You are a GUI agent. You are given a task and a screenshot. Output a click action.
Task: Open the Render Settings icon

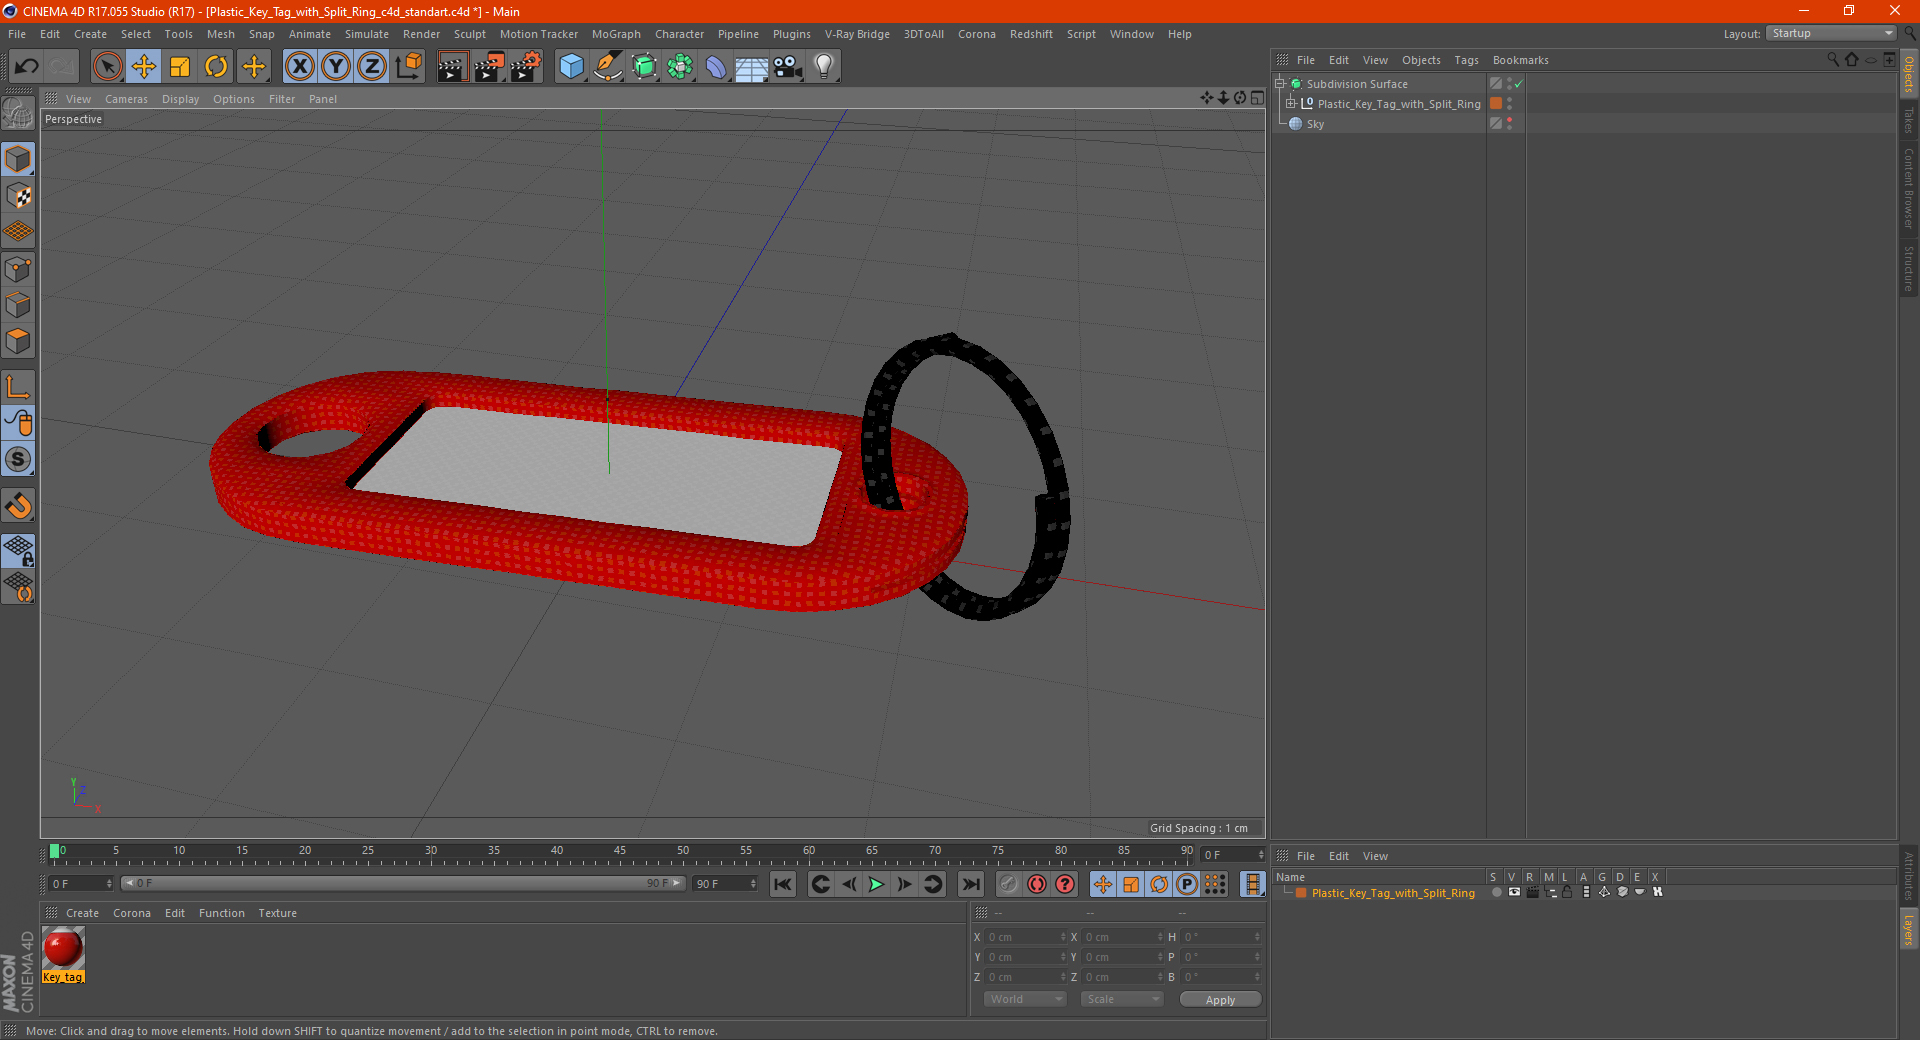(525, 67)
